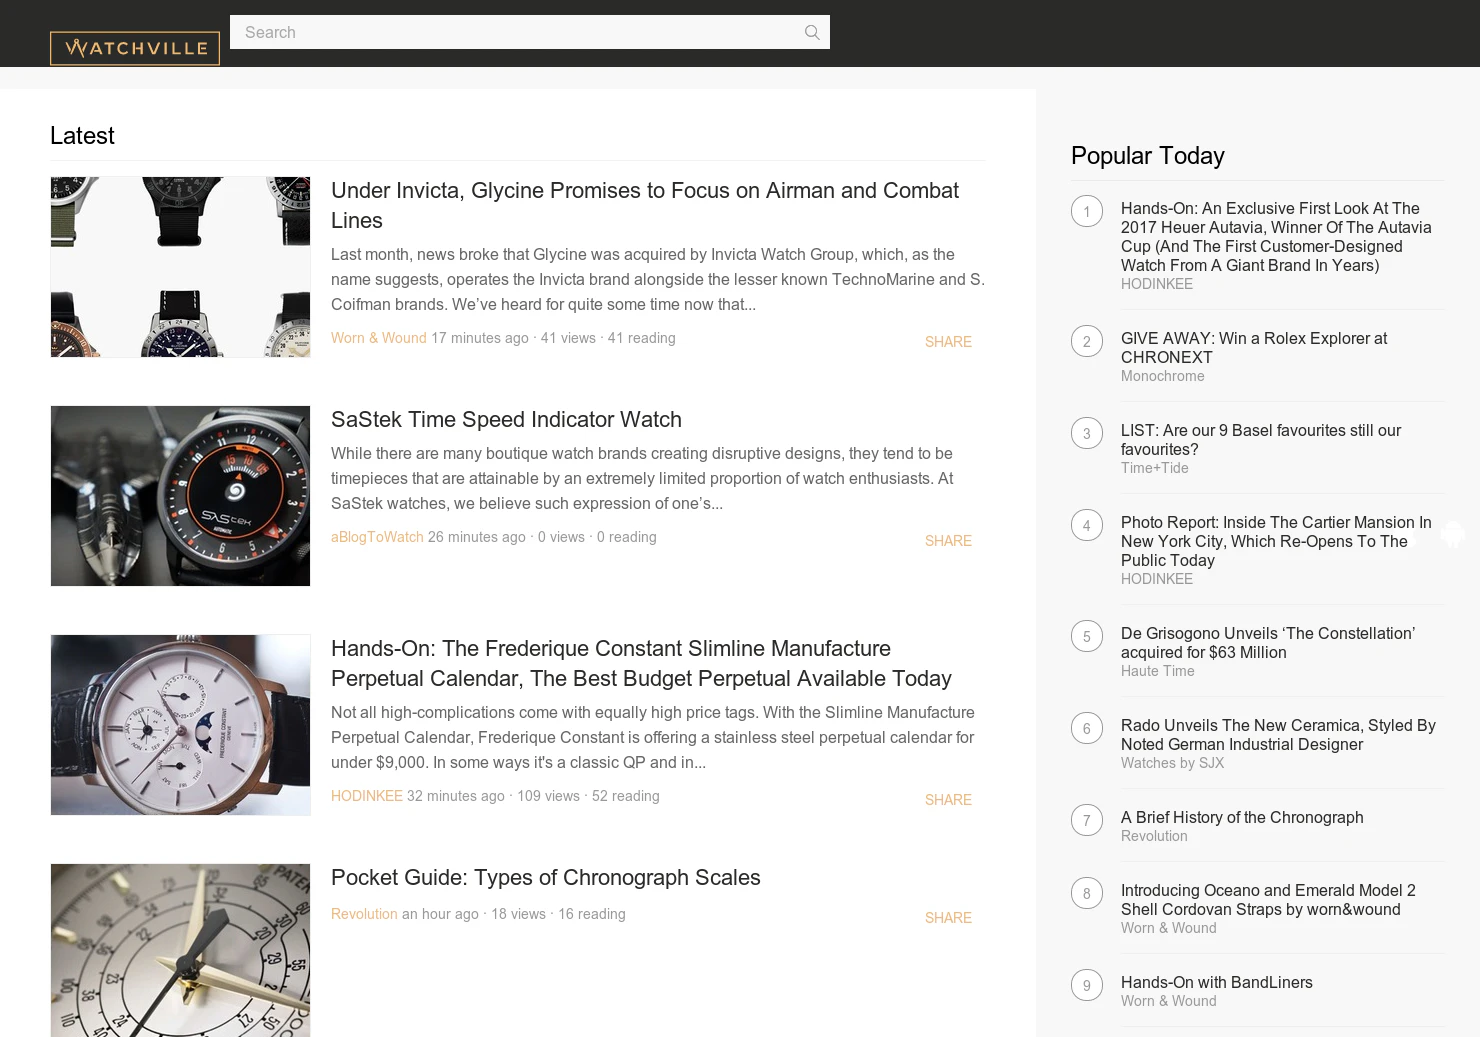1480x1037 pixels.
Task: Click Haute Time source label
Action: point(1158,671)
